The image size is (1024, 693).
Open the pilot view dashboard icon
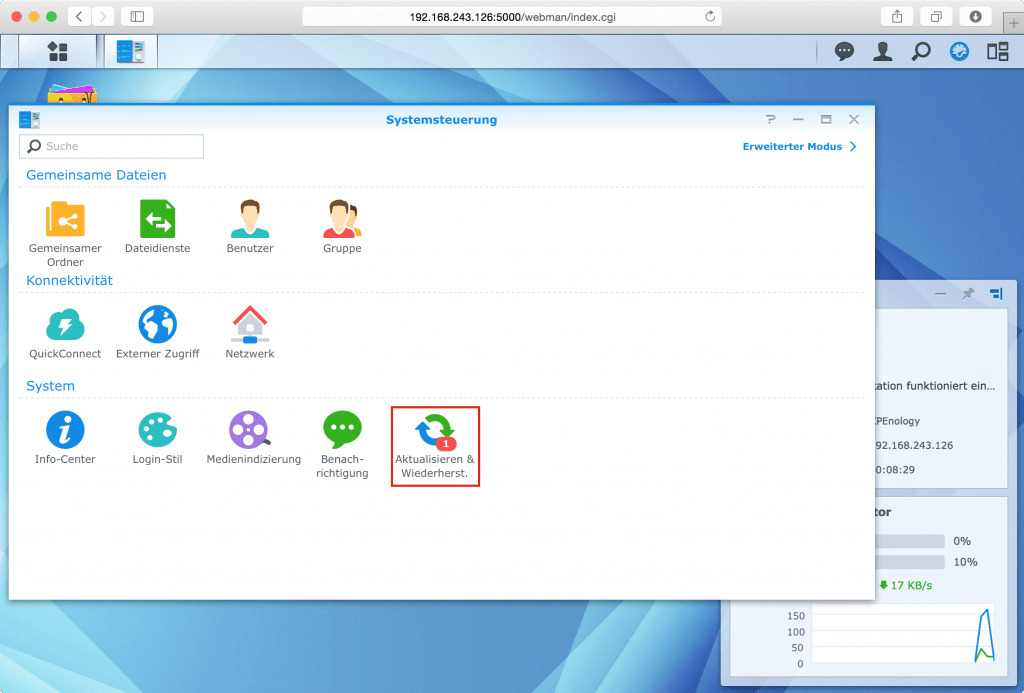click(x=959, y=52)
